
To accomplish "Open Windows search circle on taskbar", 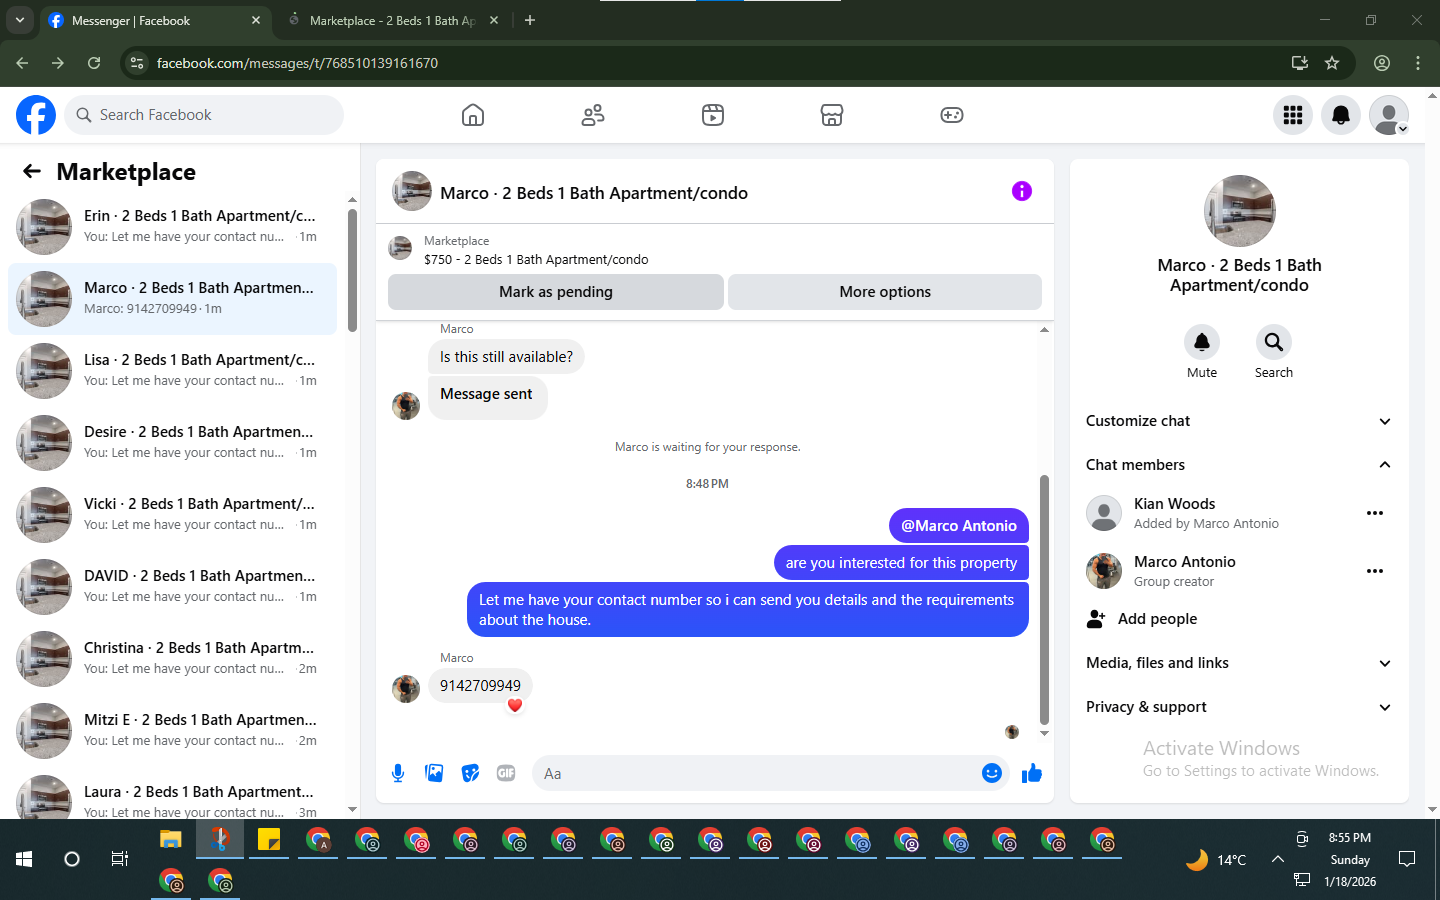I will pyautogui.click(x=72, y=859).
